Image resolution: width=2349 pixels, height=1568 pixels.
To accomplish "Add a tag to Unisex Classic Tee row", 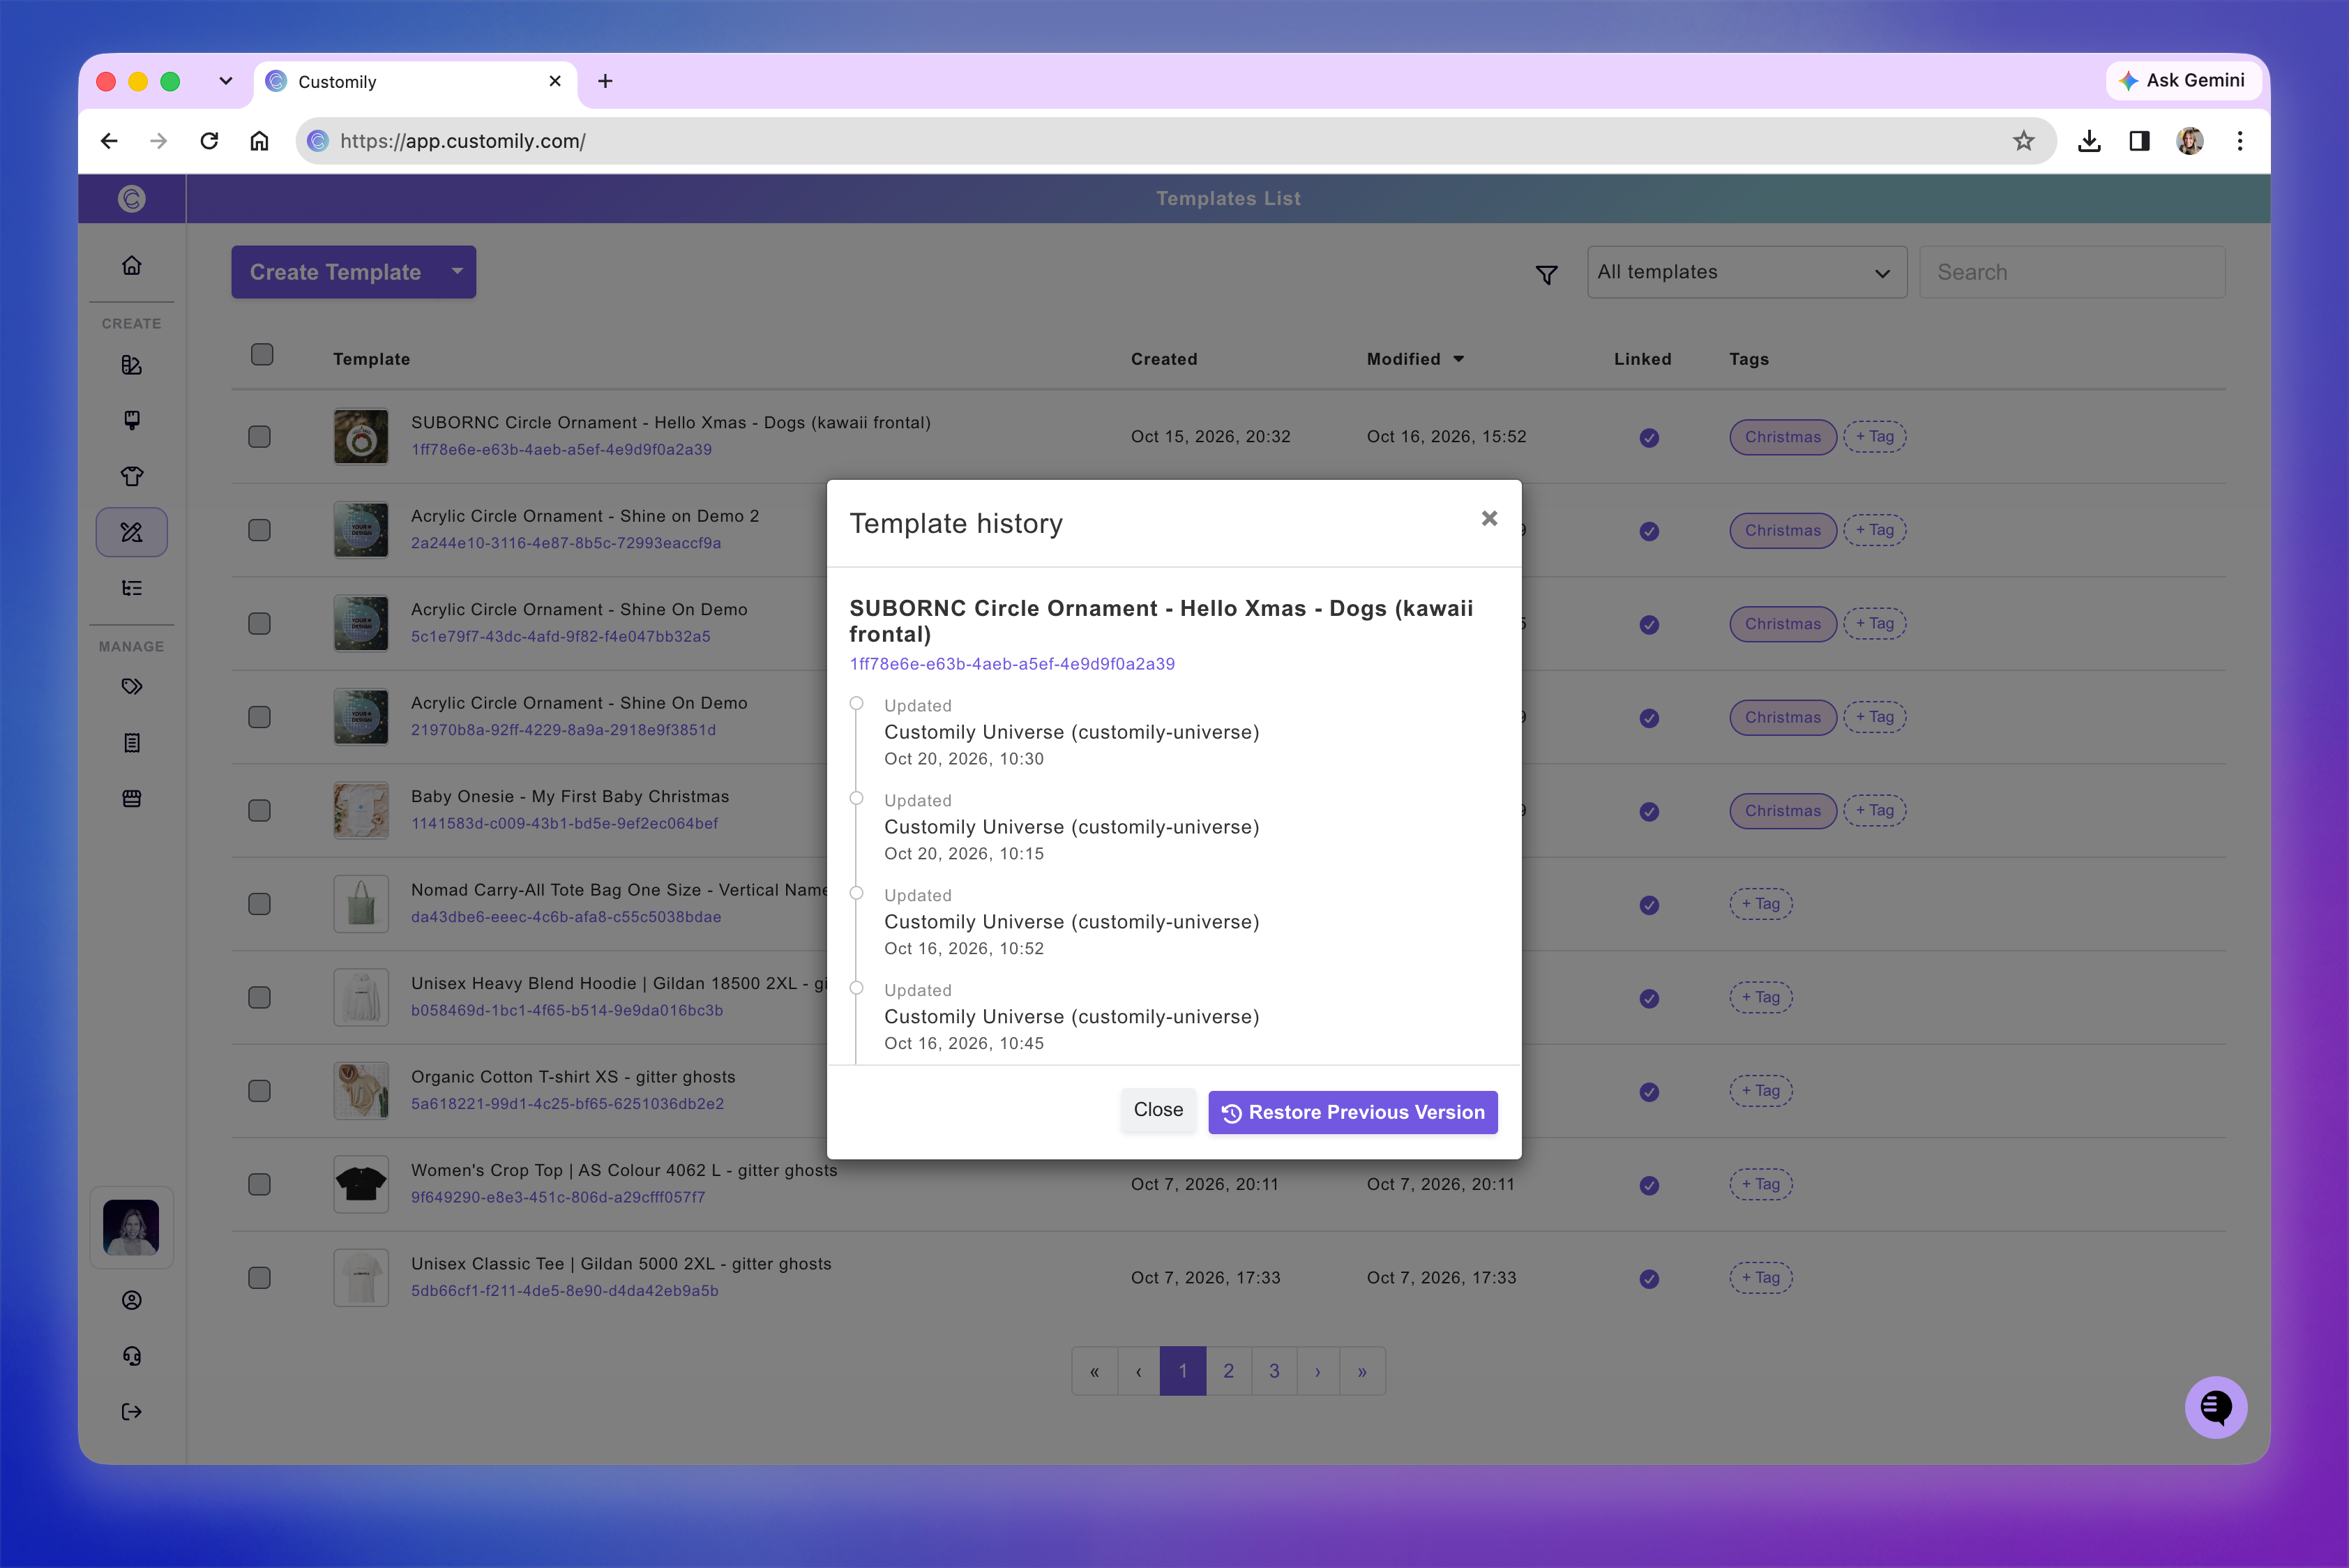I will point(1761,1278).
